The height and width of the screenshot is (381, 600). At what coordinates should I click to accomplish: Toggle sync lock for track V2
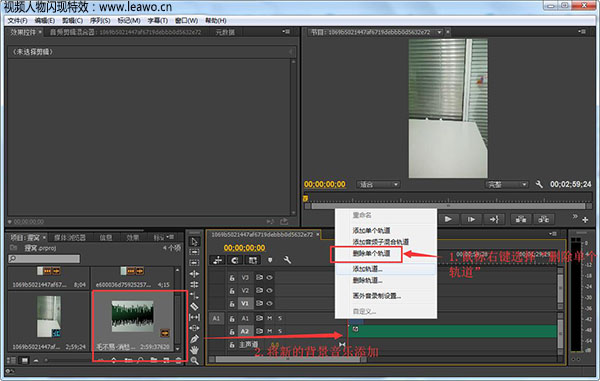tap(259, 290)
